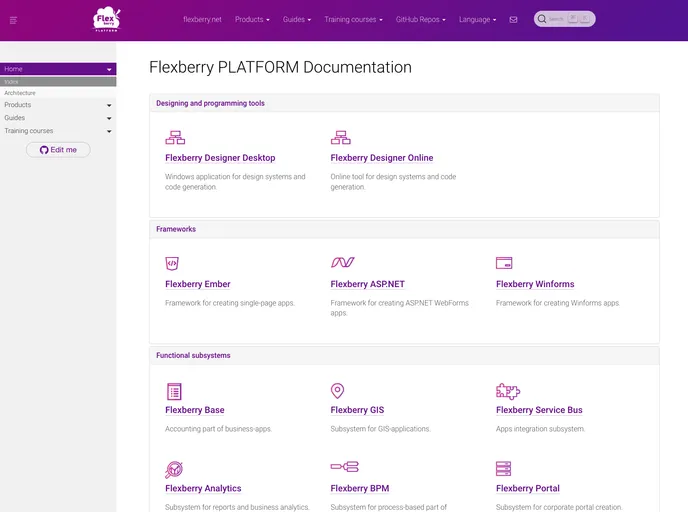Open the Flexberry Platform logo

pyautogui.click(x=107, y=19)
